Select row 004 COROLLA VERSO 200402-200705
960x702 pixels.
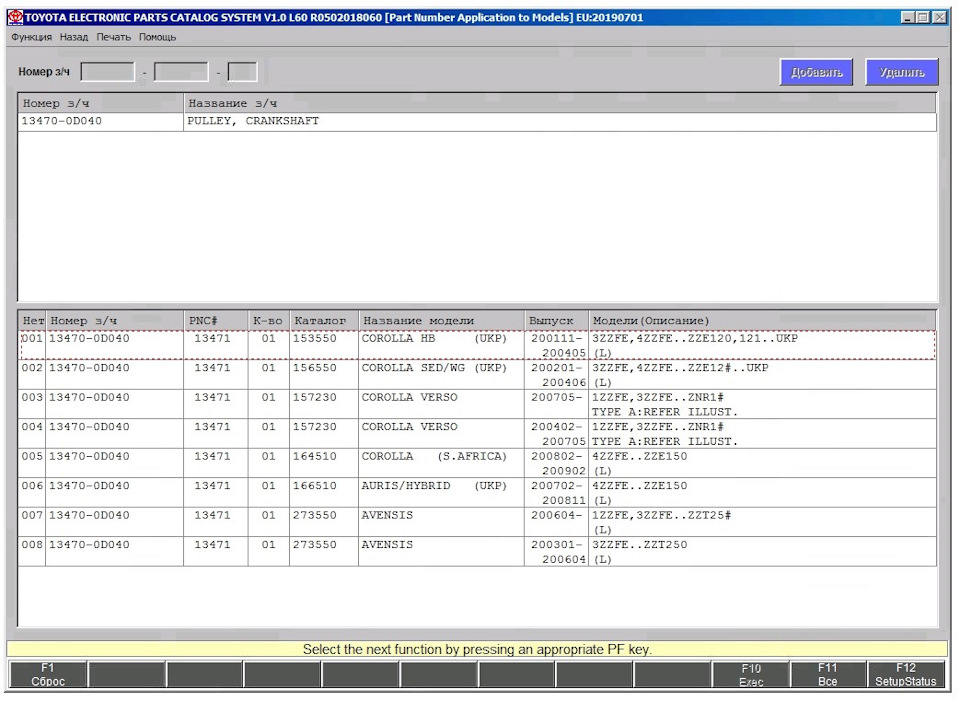click(x=478, y=433)
